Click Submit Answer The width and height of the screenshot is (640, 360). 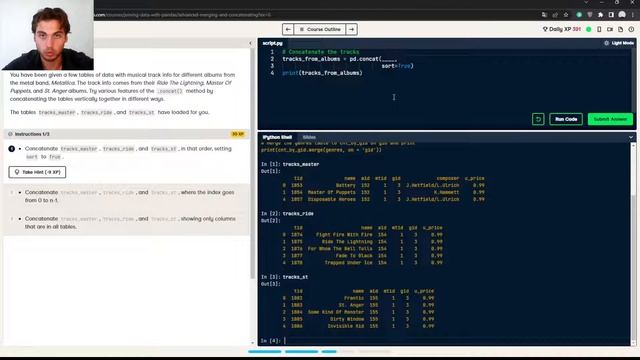(610, 119)
